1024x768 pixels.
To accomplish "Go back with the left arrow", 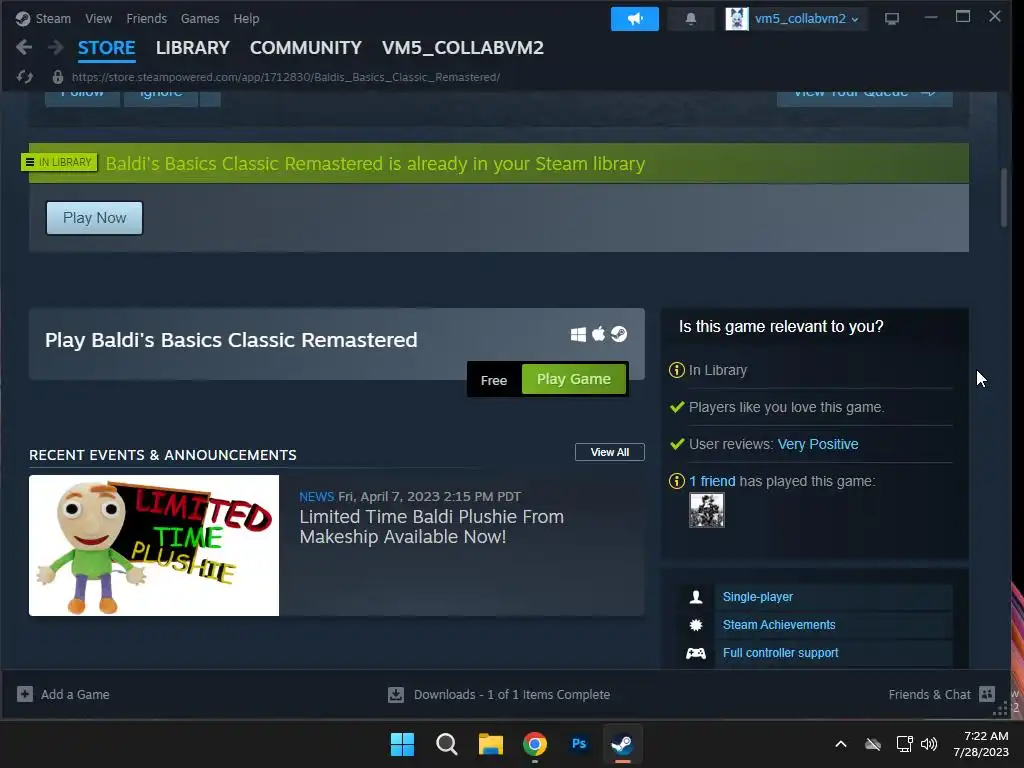I will click(x=24, y=47).
